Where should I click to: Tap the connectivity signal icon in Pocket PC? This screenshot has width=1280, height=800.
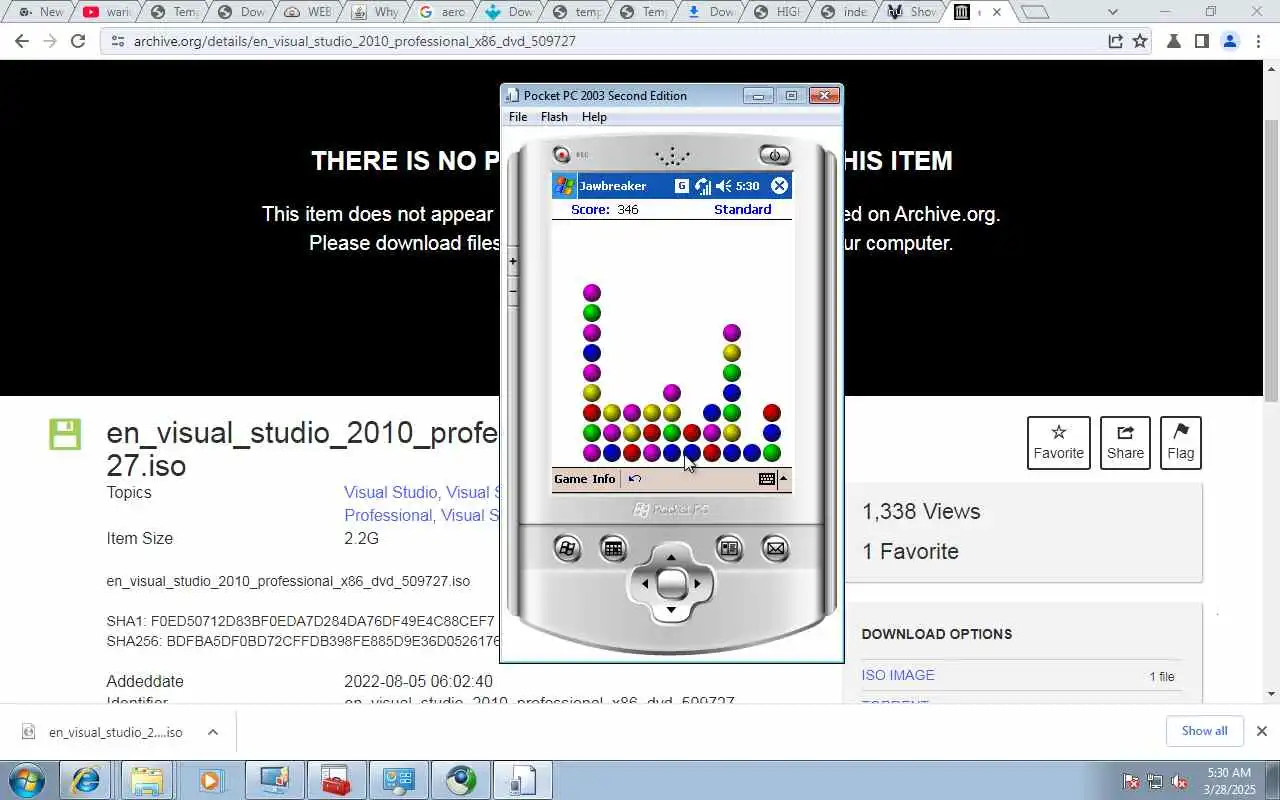click(703, 186)
